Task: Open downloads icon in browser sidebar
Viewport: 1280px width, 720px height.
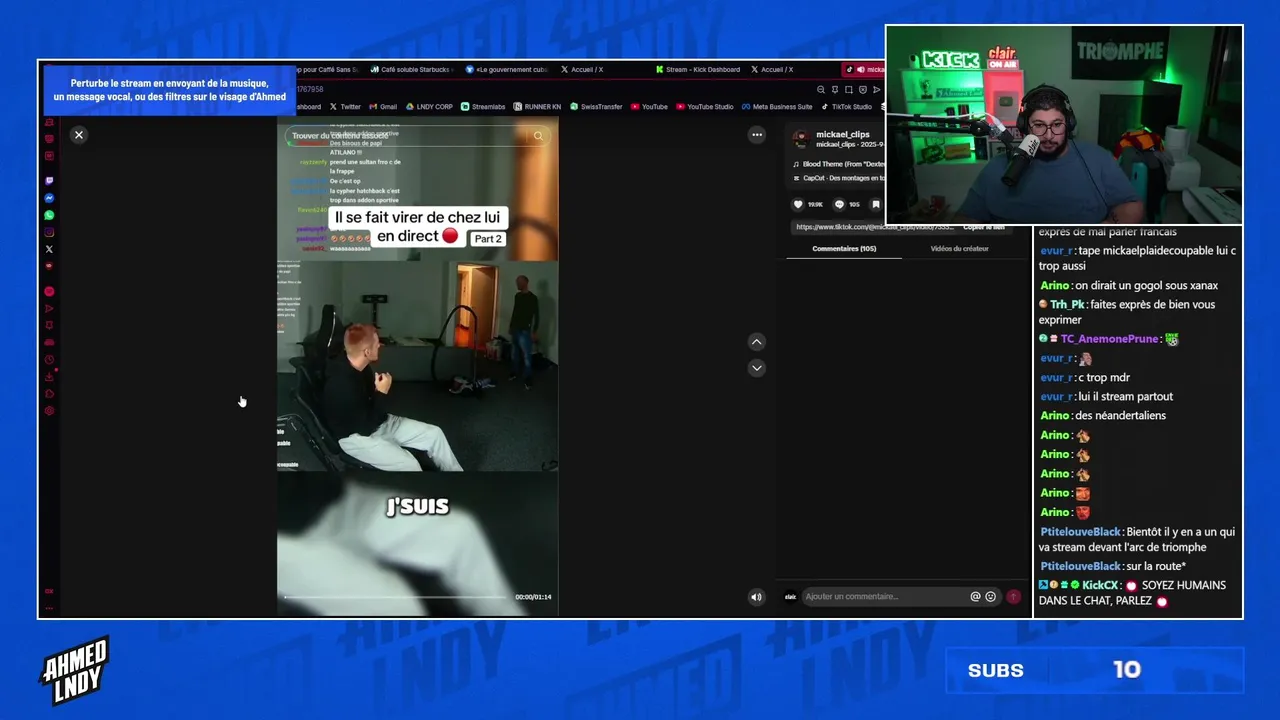Action: point(49,377)
